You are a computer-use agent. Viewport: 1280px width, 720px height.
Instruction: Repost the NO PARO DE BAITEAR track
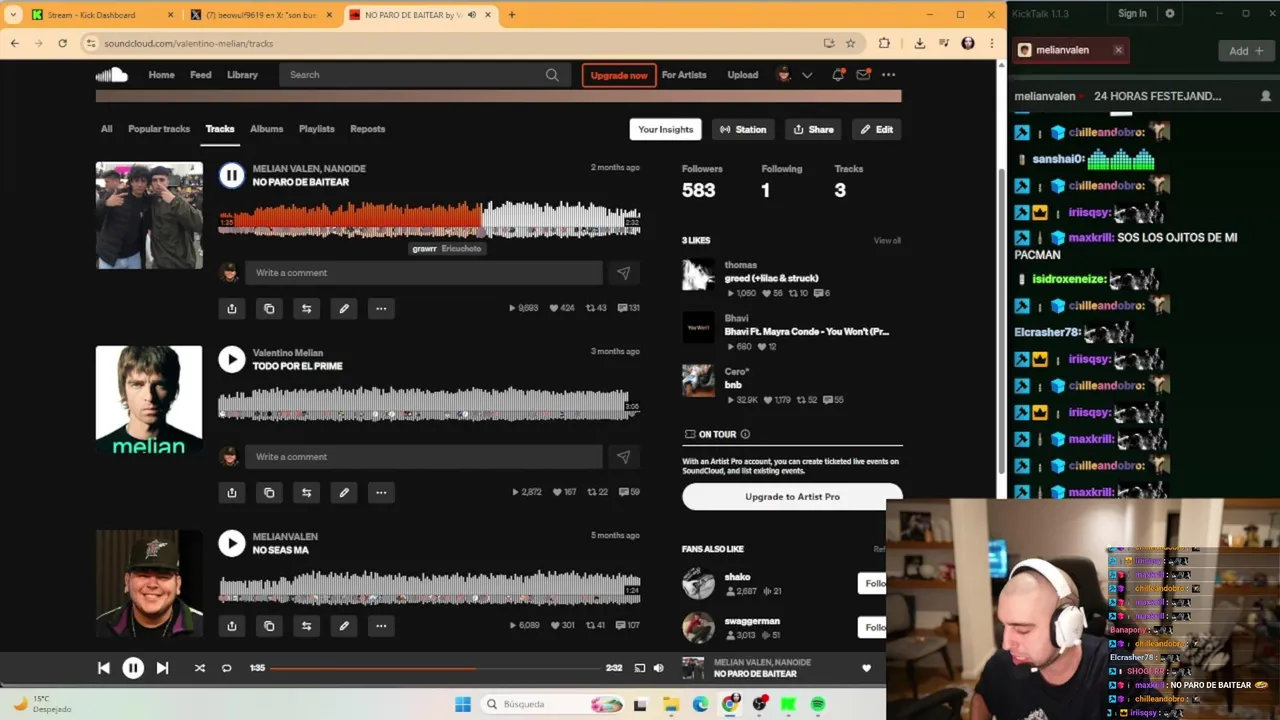(x=306, y=309)
